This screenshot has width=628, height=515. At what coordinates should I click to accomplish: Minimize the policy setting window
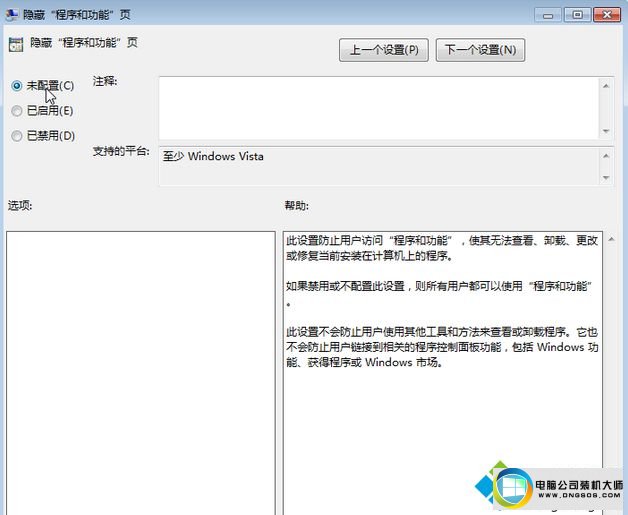[x=548, y=15]
